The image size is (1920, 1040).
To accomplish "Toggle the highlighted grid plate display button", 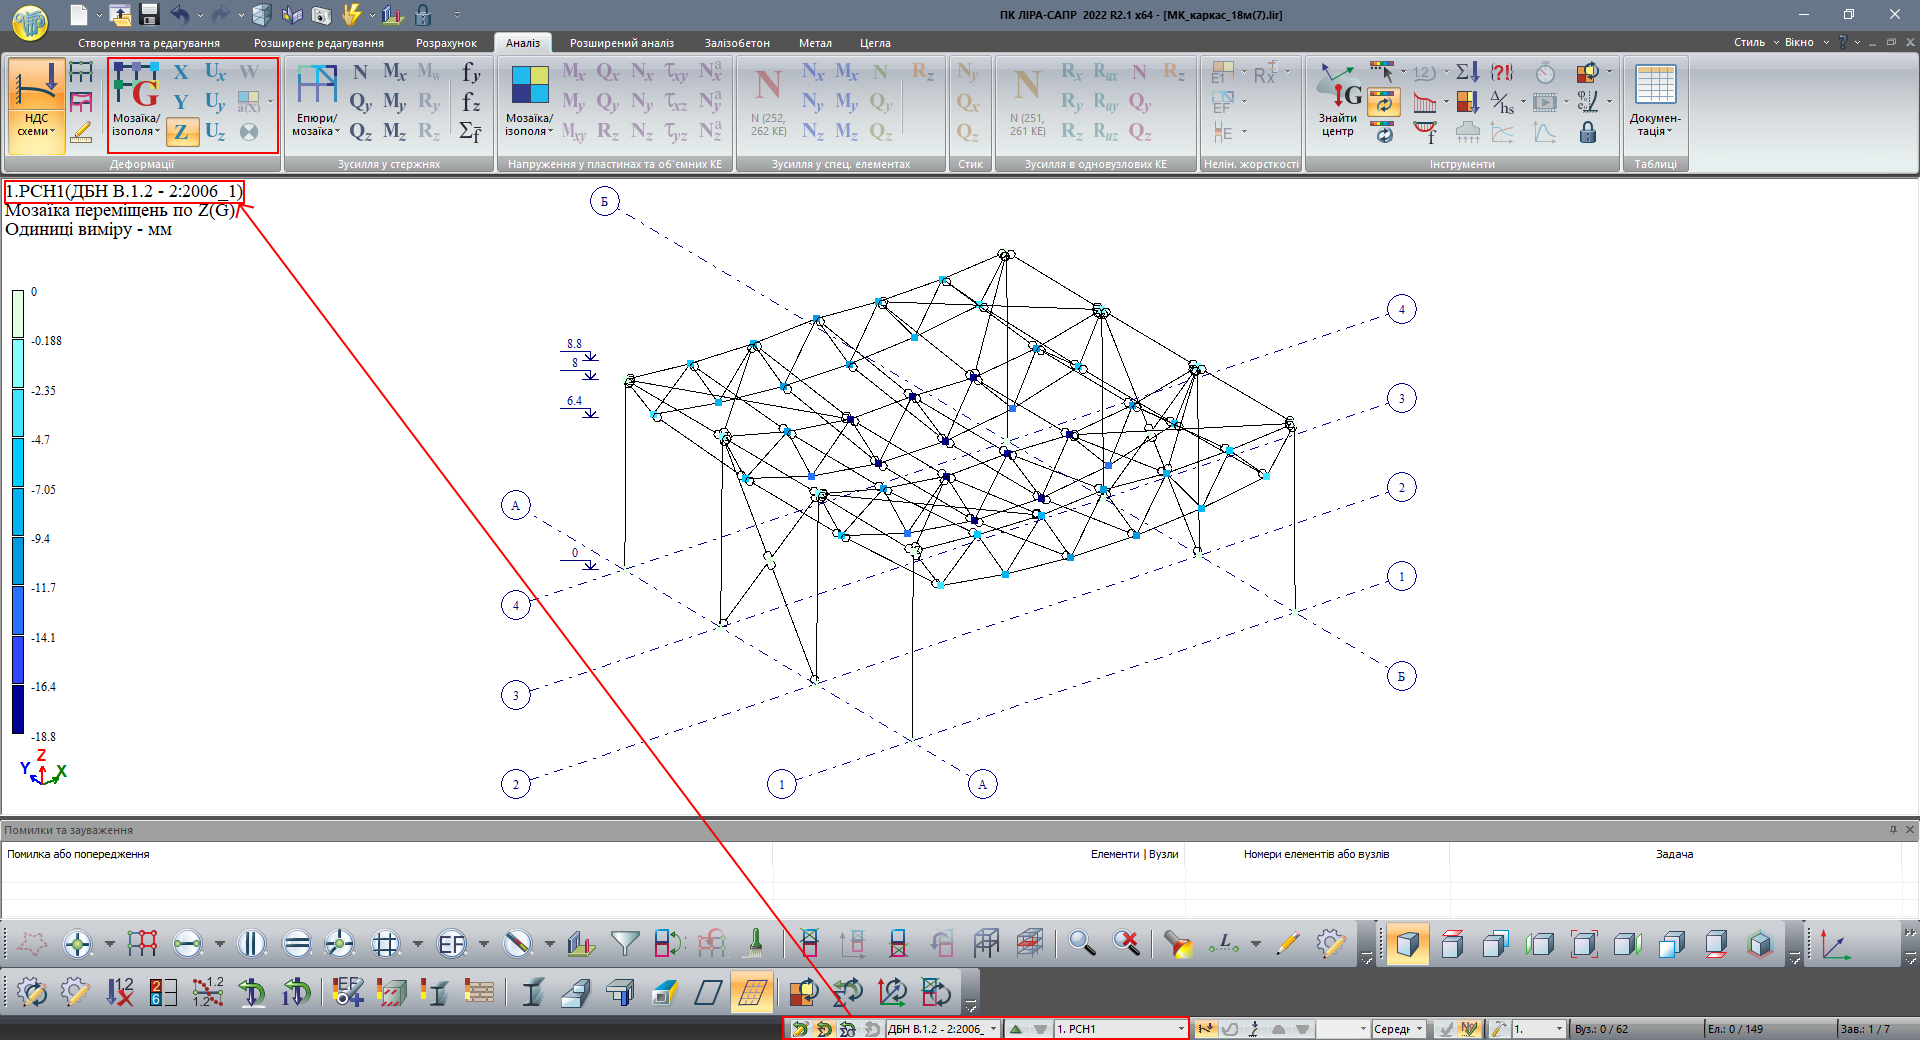I will pos(751,992).
